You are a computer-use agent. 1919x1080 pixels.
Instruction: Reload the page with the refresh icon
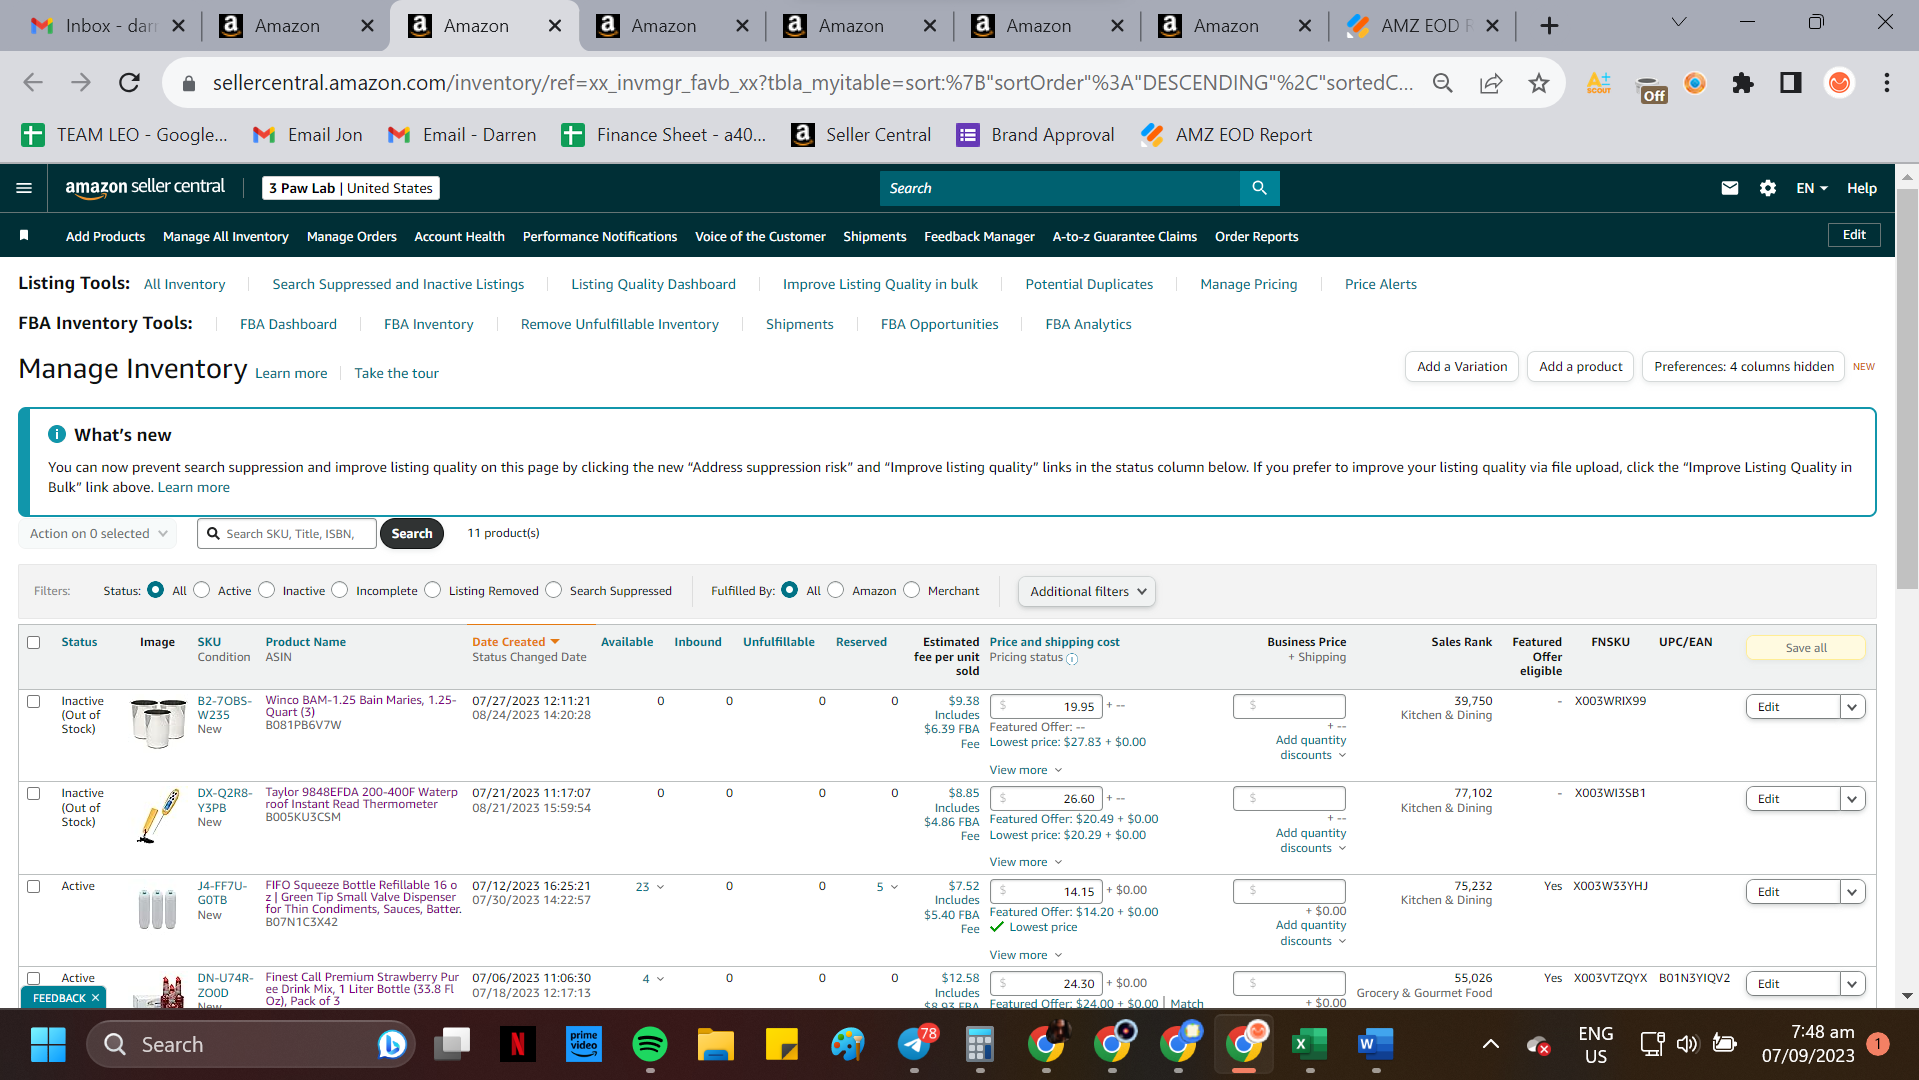(x=129, y=83)
